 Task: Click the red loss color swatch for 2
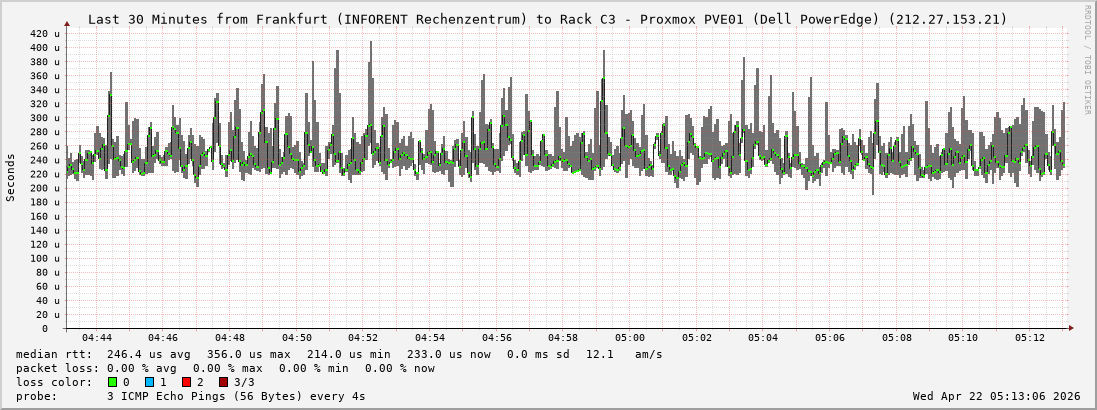pos(186,382)
